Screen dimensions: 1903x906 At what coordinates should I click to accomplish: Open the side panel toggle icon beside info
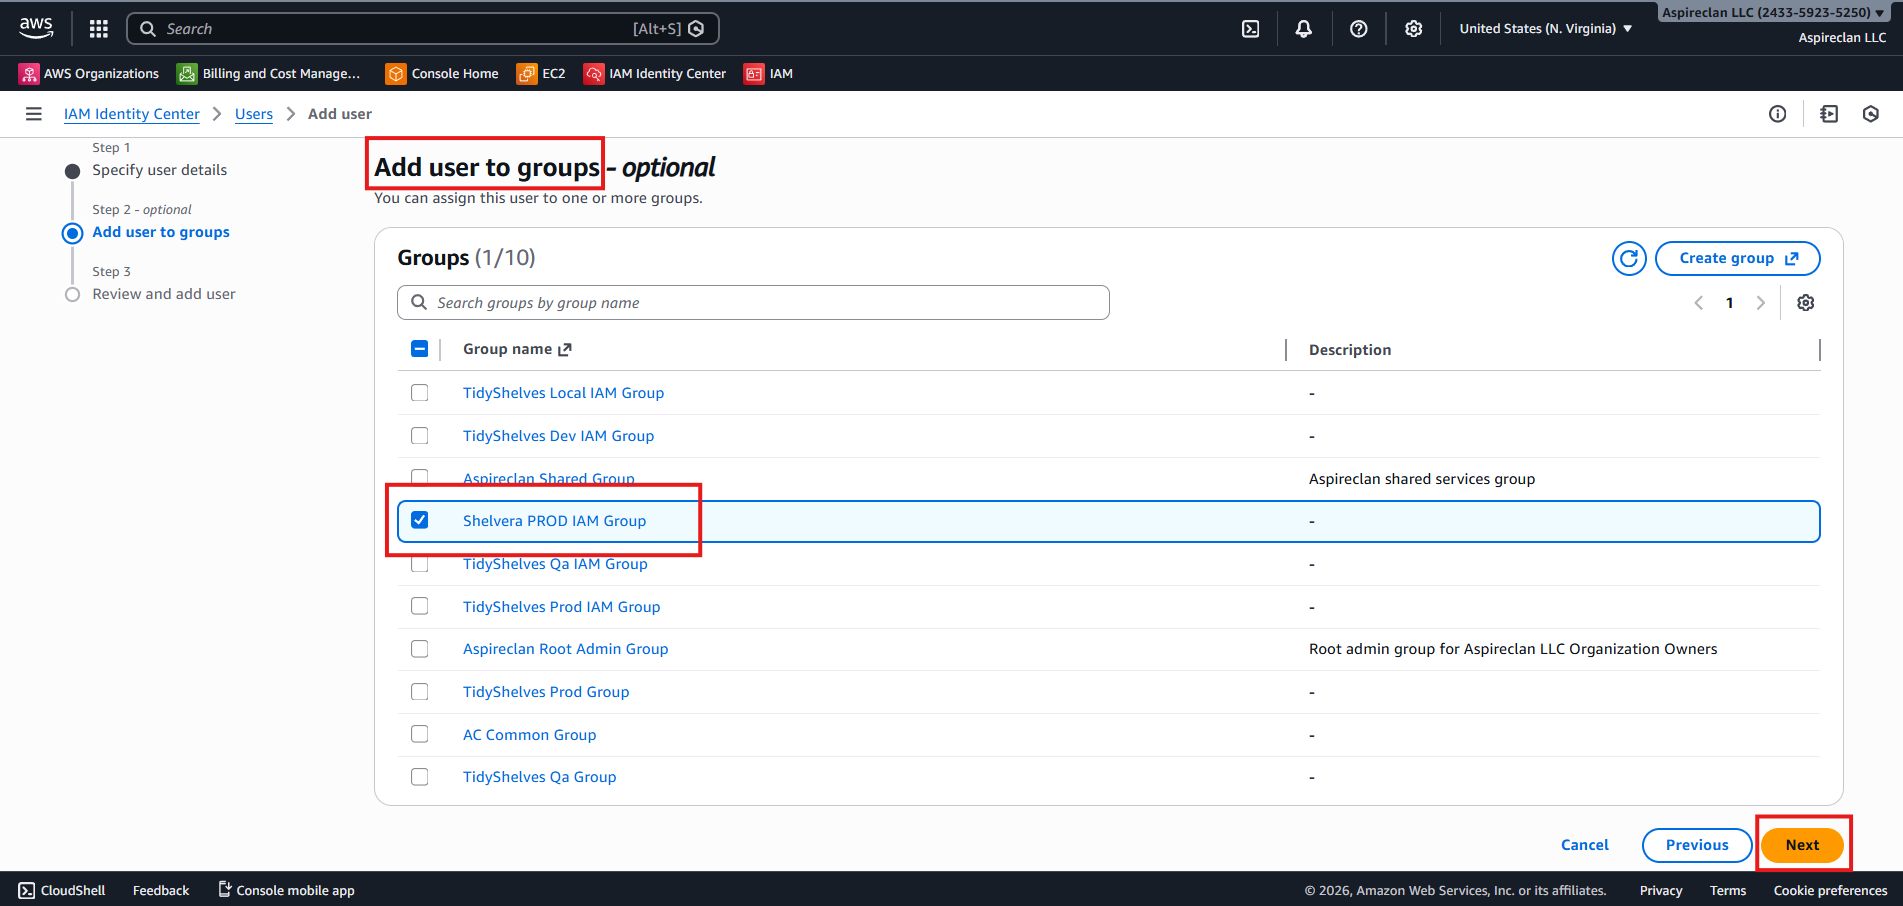[x=1829, y=114]
